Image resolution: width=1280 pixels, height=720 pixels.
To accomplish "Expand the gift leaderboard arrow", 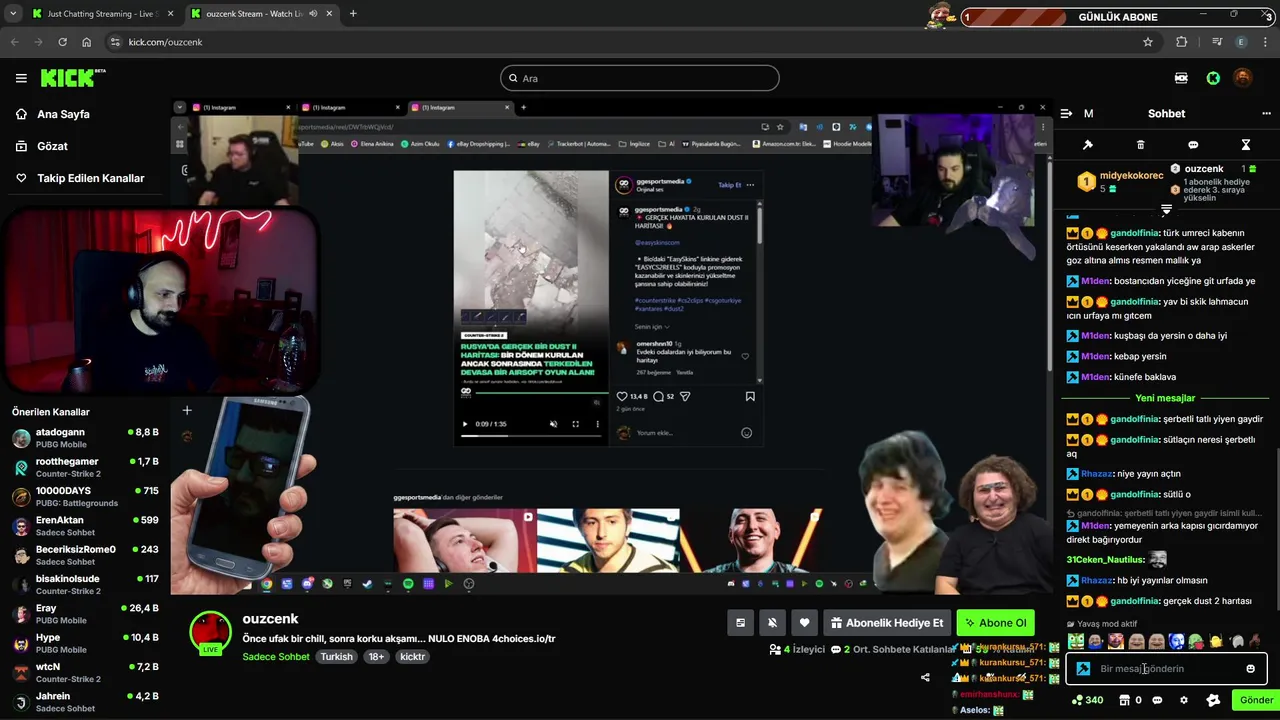I will point(1166,210).
